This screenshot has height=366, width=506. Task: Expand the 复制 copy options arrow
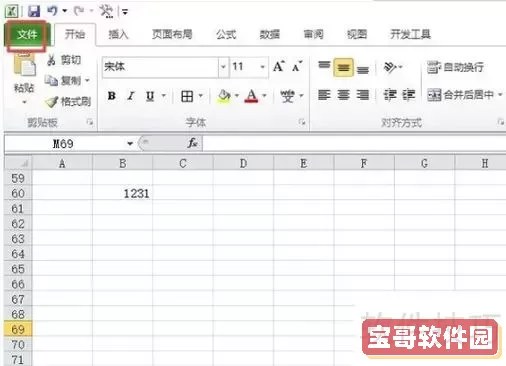pos(87,80)
